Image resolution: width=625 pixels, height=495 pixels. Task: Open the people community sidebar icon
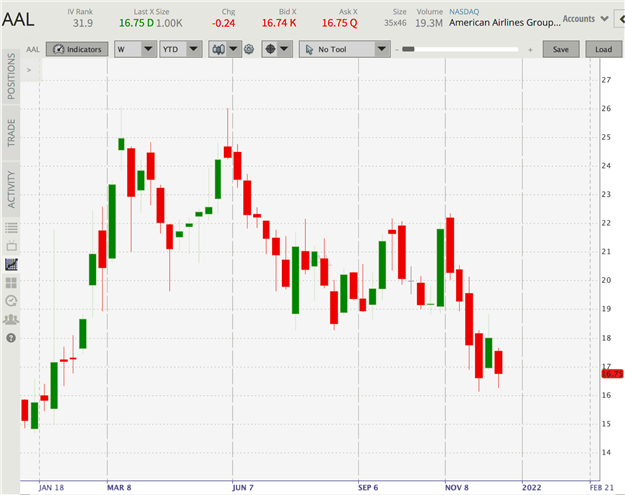12,320
